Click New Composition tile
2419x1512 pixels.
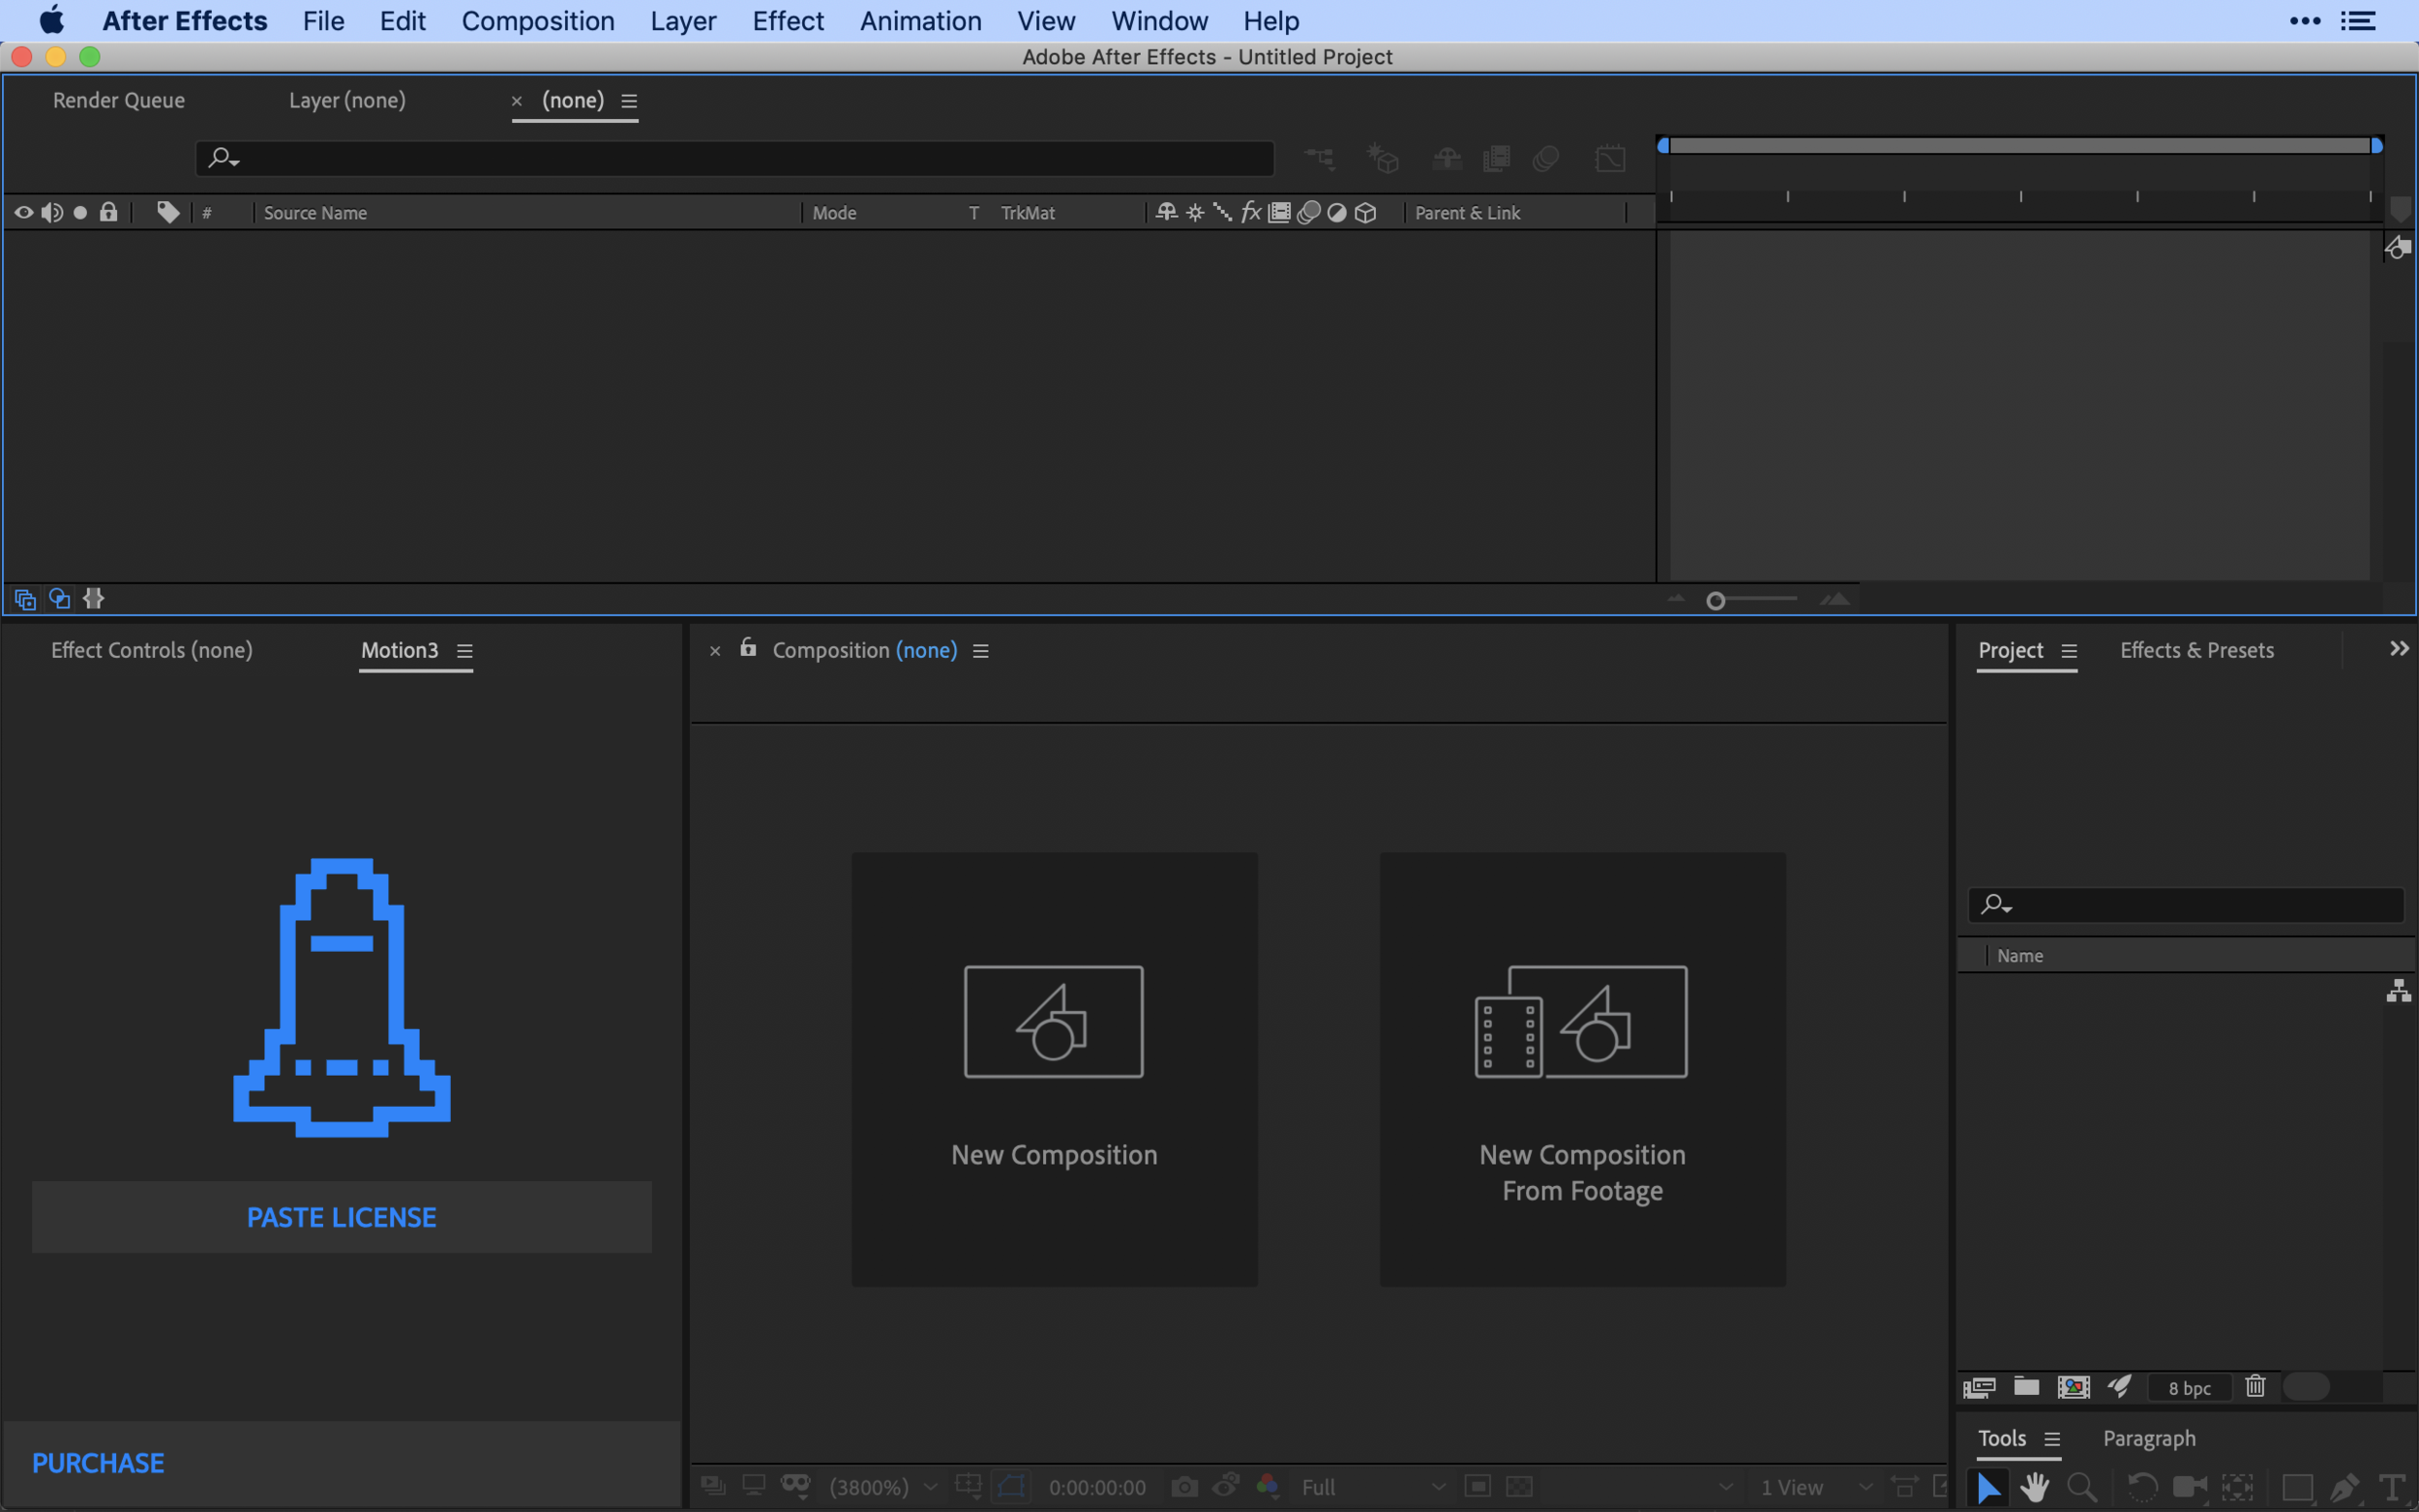(1054, 1069)
